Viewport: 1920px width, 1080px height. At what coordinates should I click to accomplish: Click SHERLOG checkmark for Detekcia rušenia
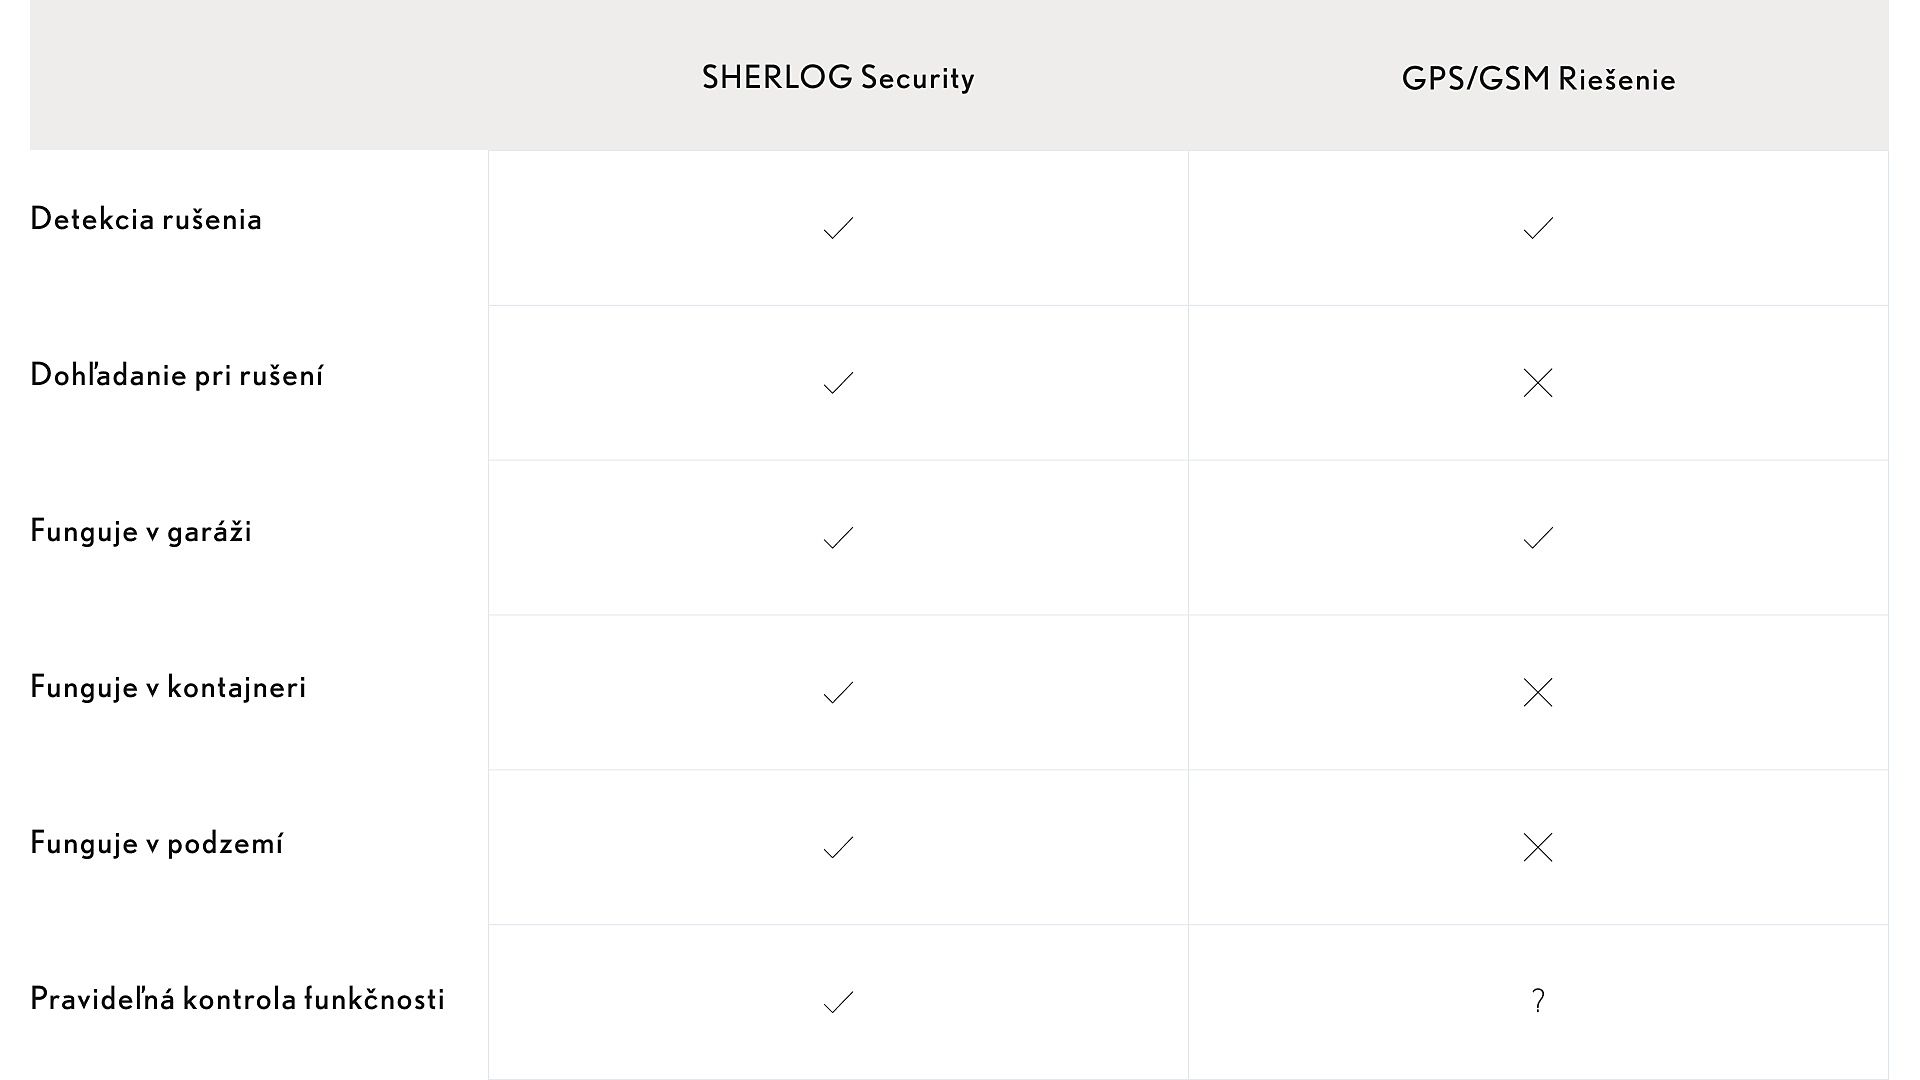tap(838, 228)
